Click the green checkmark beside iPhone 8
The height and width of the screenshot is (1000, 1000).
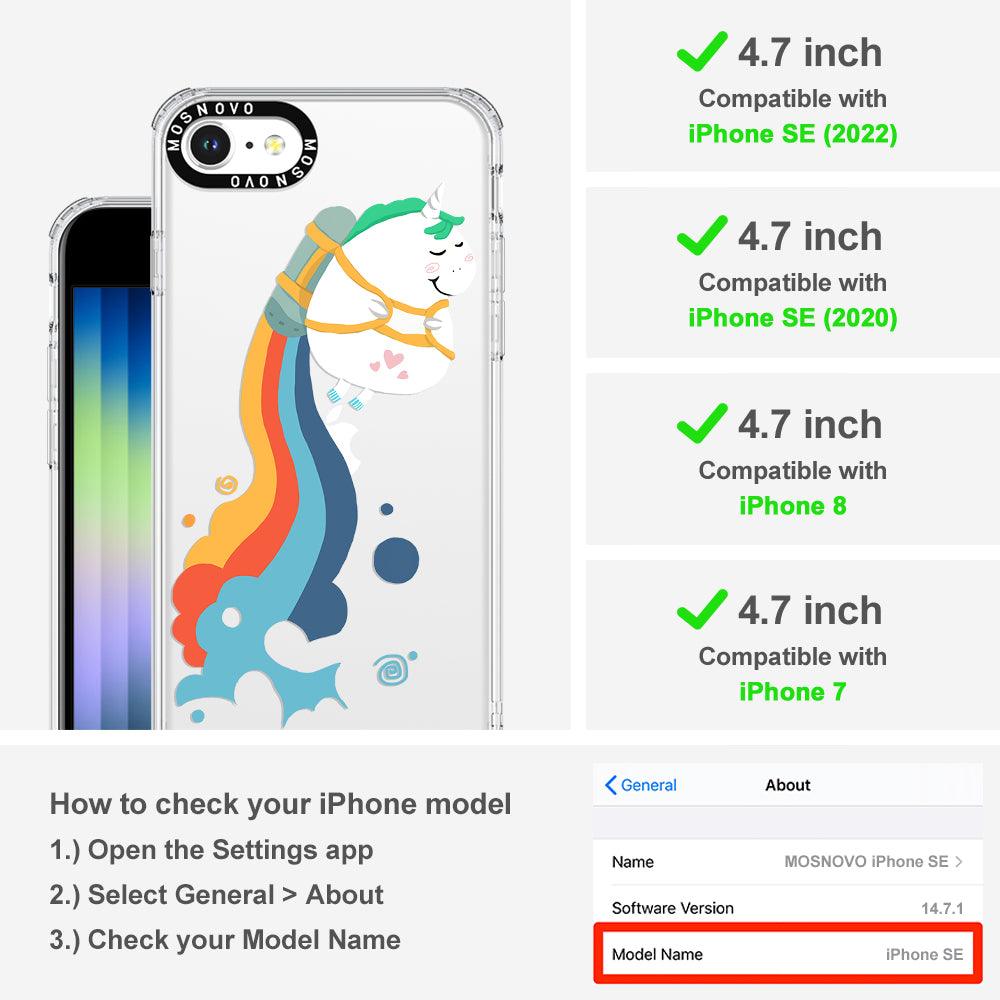(x=702, y=423)
